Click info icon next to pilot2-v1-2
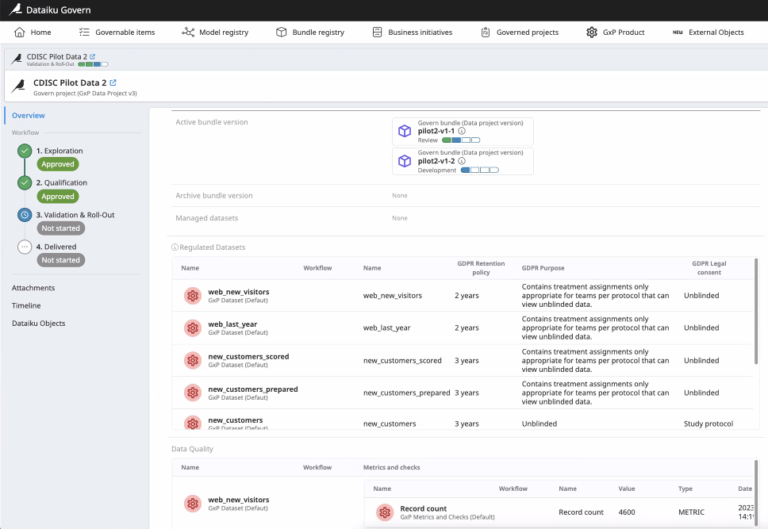Screen dimensions: 768x529 point(461,161)
